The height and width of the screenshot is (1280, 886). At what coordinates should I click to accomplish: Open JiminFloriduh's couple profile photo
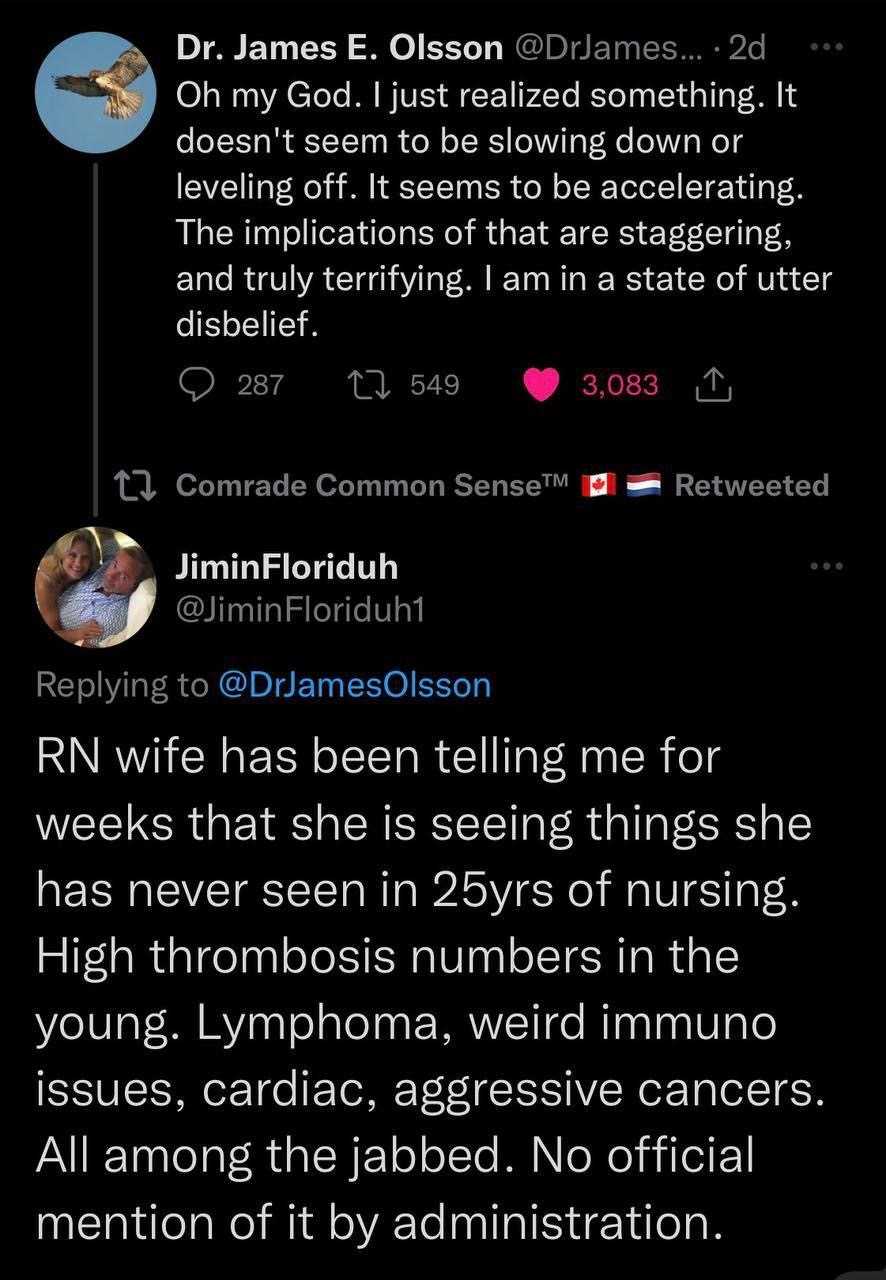[x=95, y=584]
